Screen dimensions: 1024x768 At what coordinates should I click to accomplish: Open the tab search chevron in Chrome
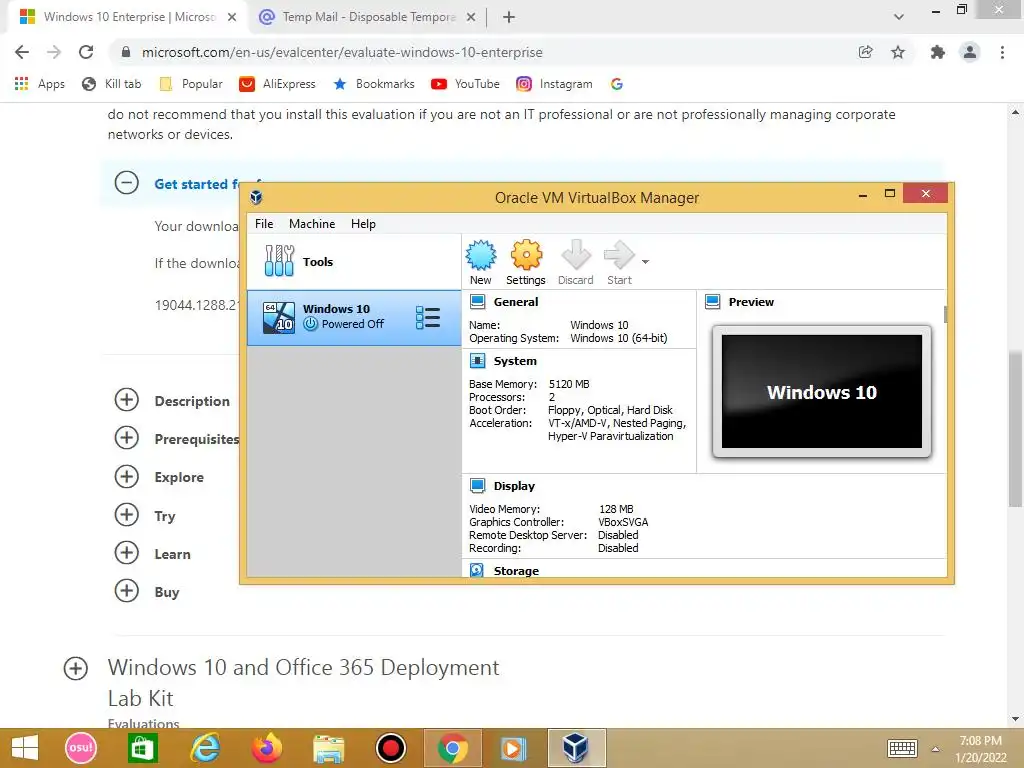point(899,17)
